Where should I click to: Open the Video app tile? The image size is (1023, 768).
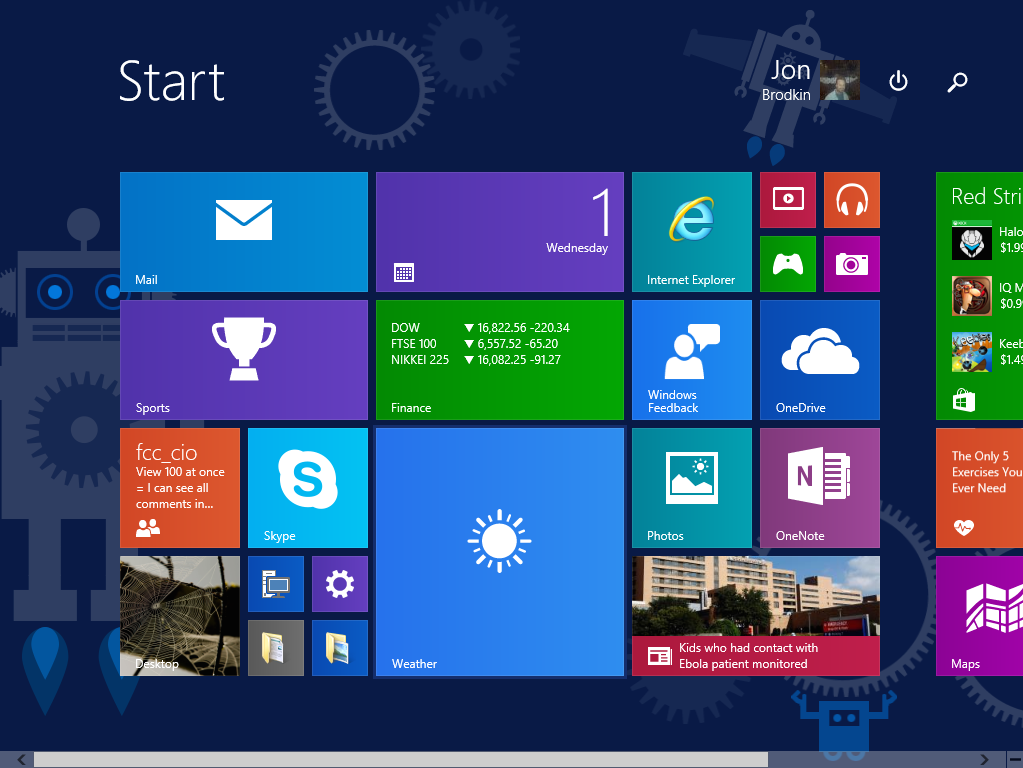pyautogui.click(x=787, y=199)
